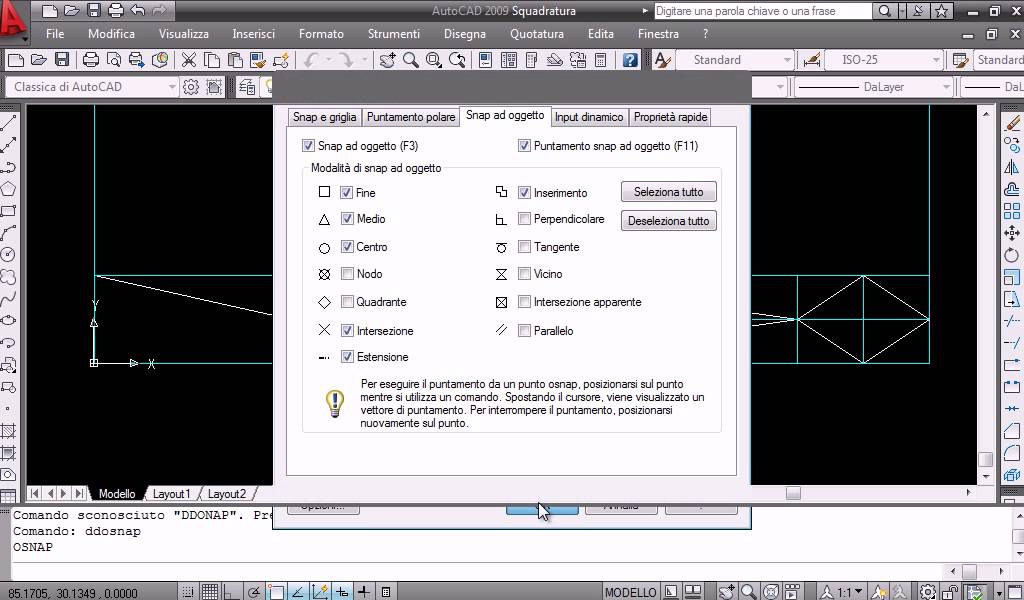Enable the Parallelo snap mode

point(524,330)
